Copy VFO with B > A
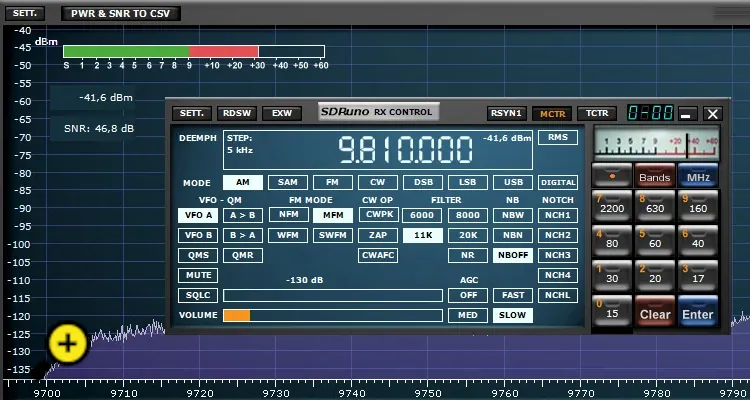The height and width of the screenshot is (400, 750). (x=243, y=235)
